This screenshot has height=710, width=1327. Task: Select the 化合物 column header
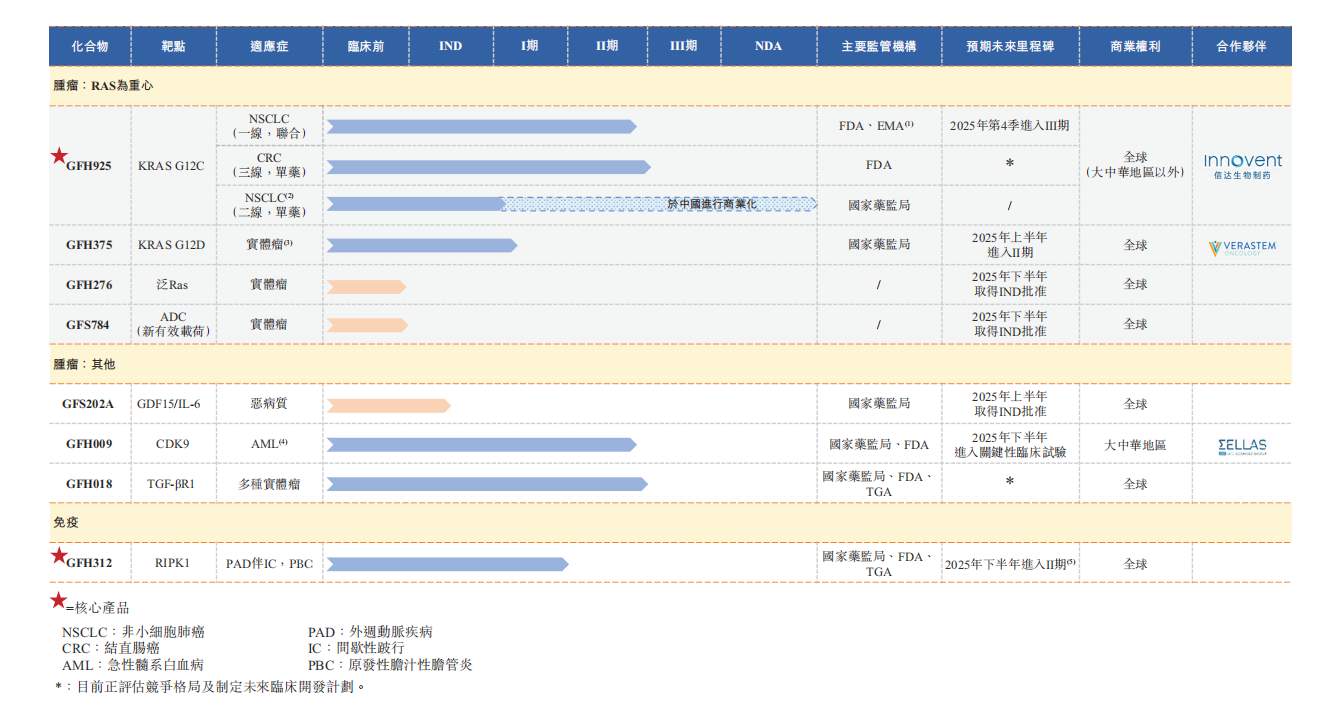(90, 46)
